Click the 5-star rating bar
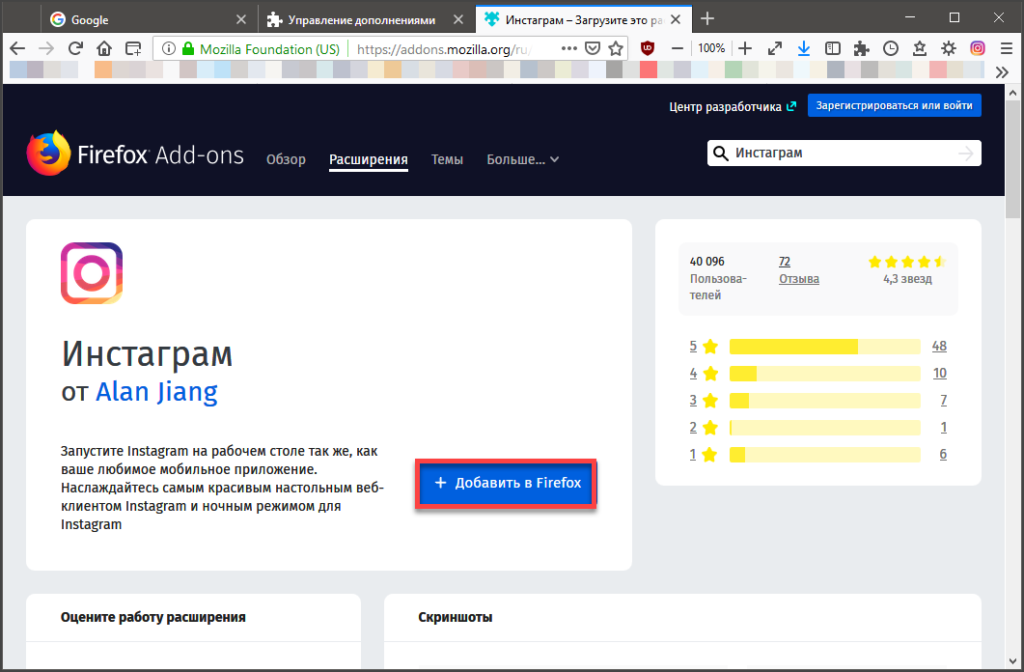 825,347
